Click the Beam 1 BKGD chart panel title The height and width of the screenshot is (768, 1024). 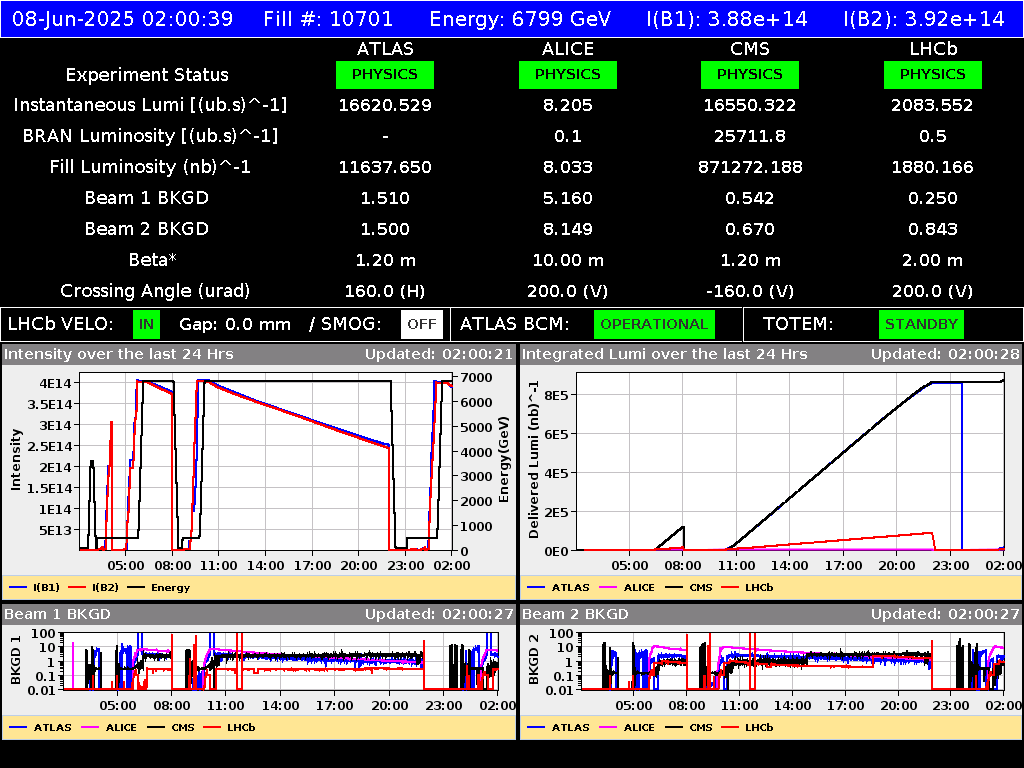click(57, 615)
